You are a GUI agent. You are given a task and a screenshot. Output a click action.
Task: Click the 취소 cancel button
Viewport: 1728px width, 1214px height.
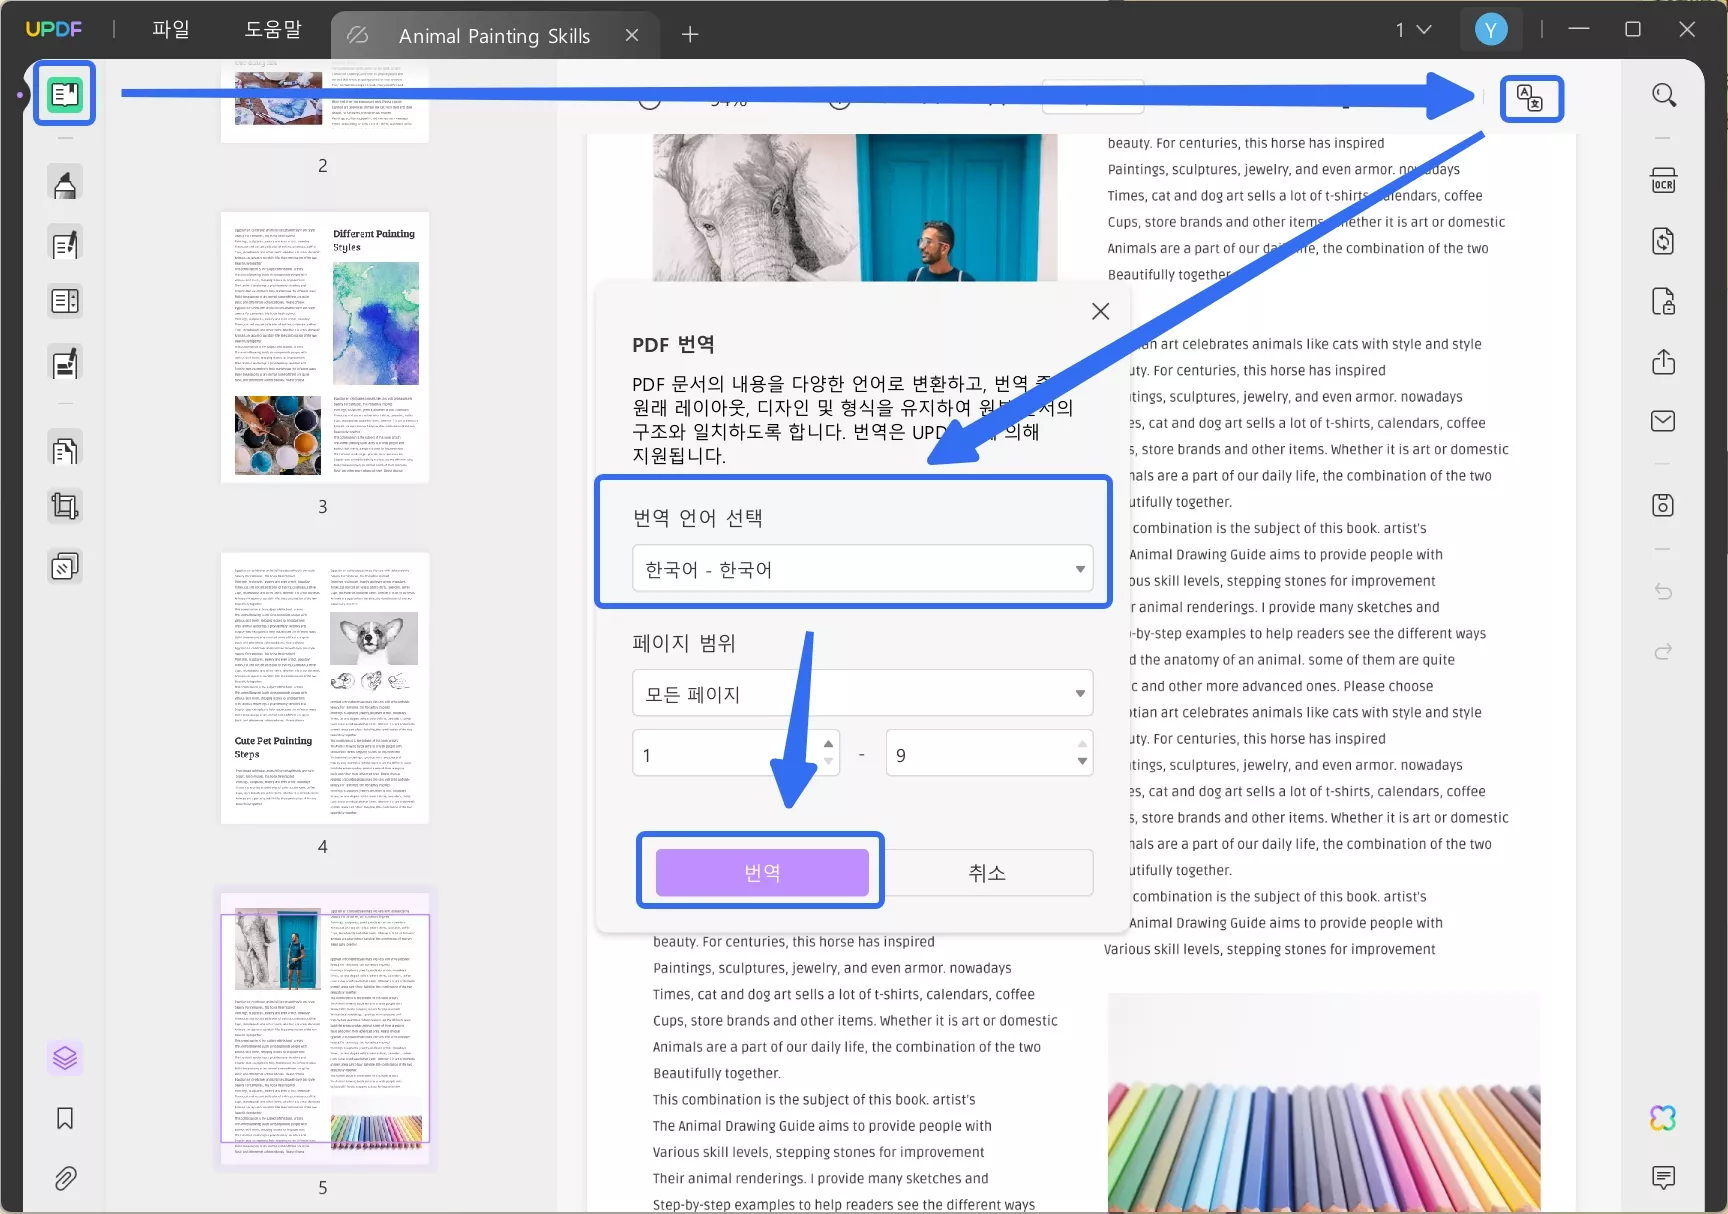[987, 872]
